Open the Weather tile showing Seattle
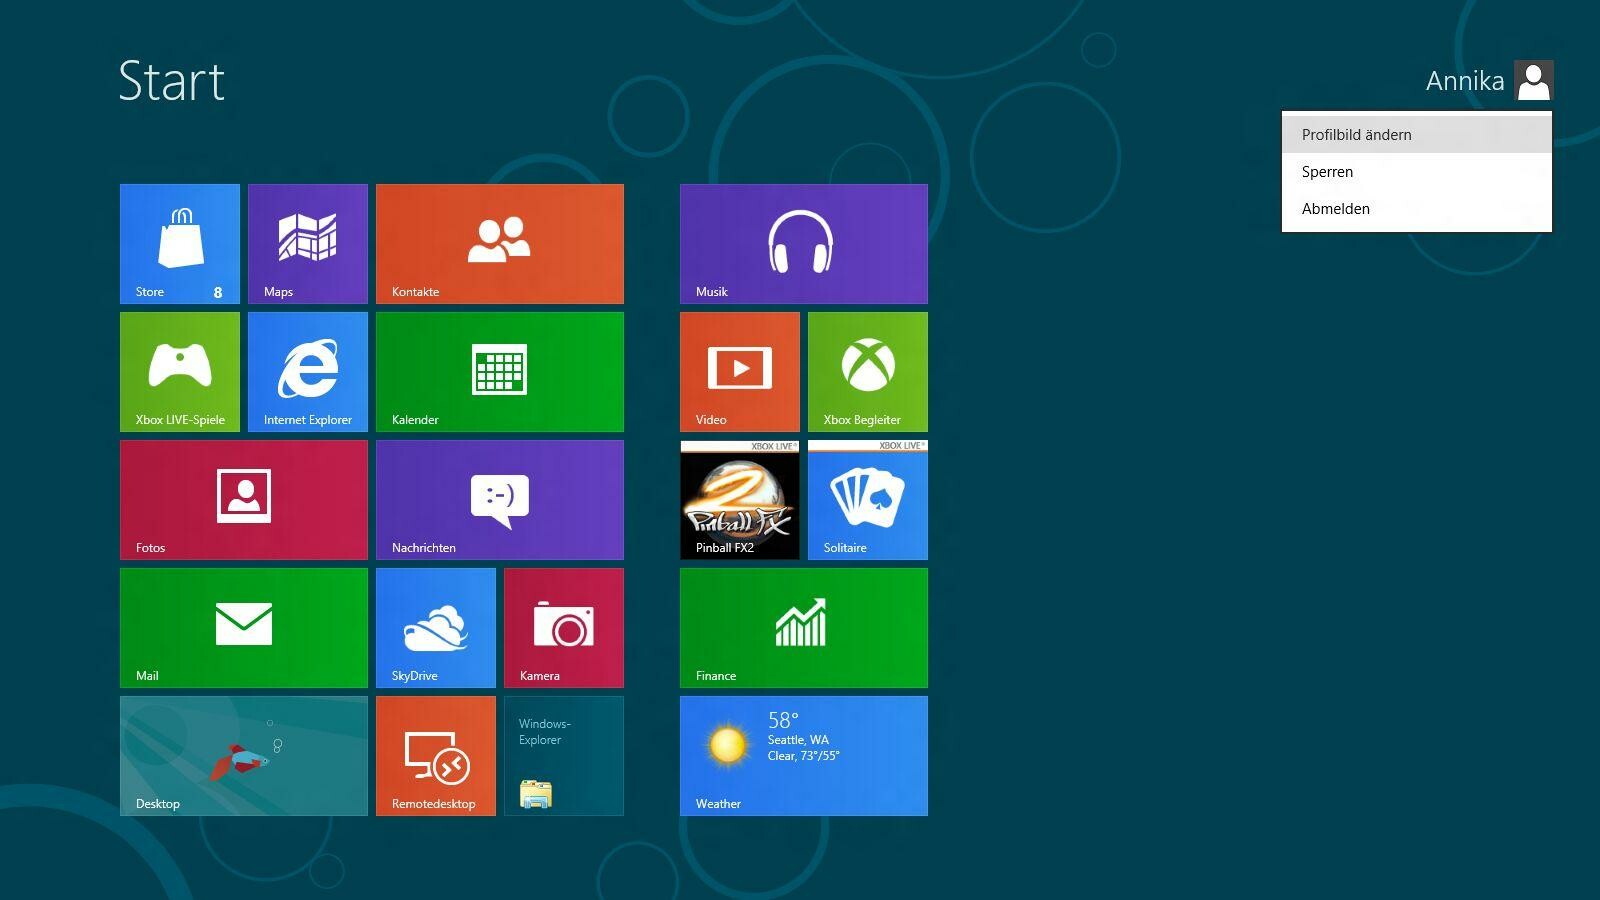 click(804, 755)
